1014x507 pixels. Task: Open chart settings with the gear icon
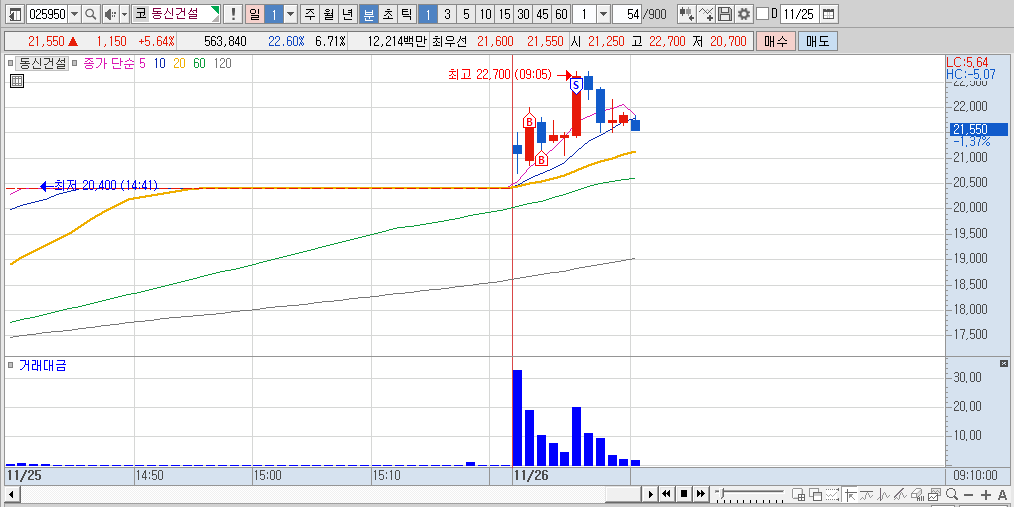[744, 14]
